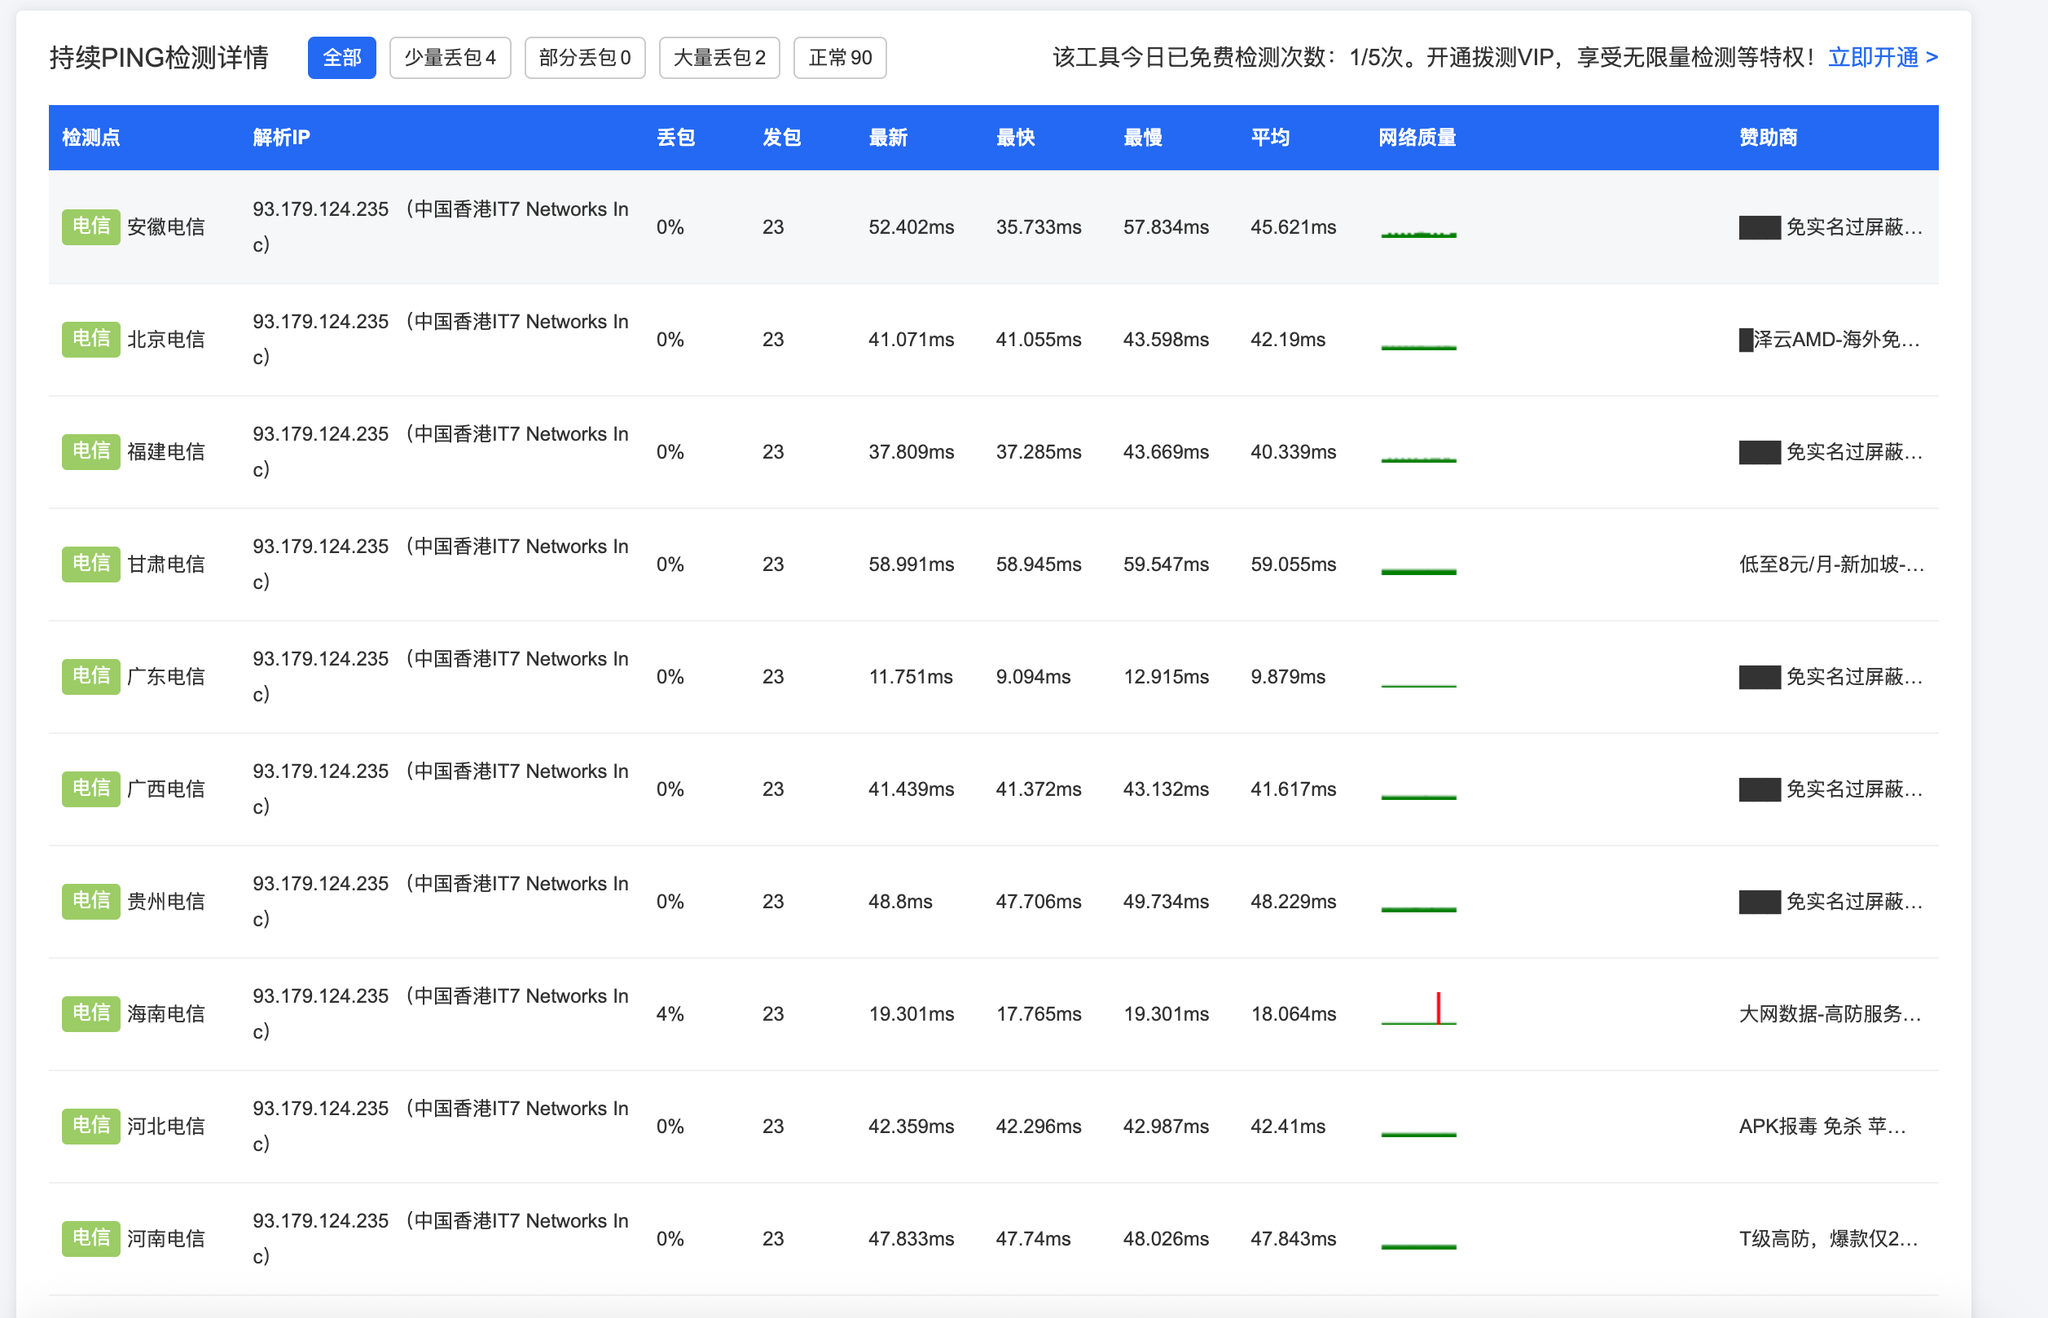This screenshot has width=2048, height=1318.
Task: Open 甘肃电信 network quality sparkline
Action: click(x=1418, y=571)
